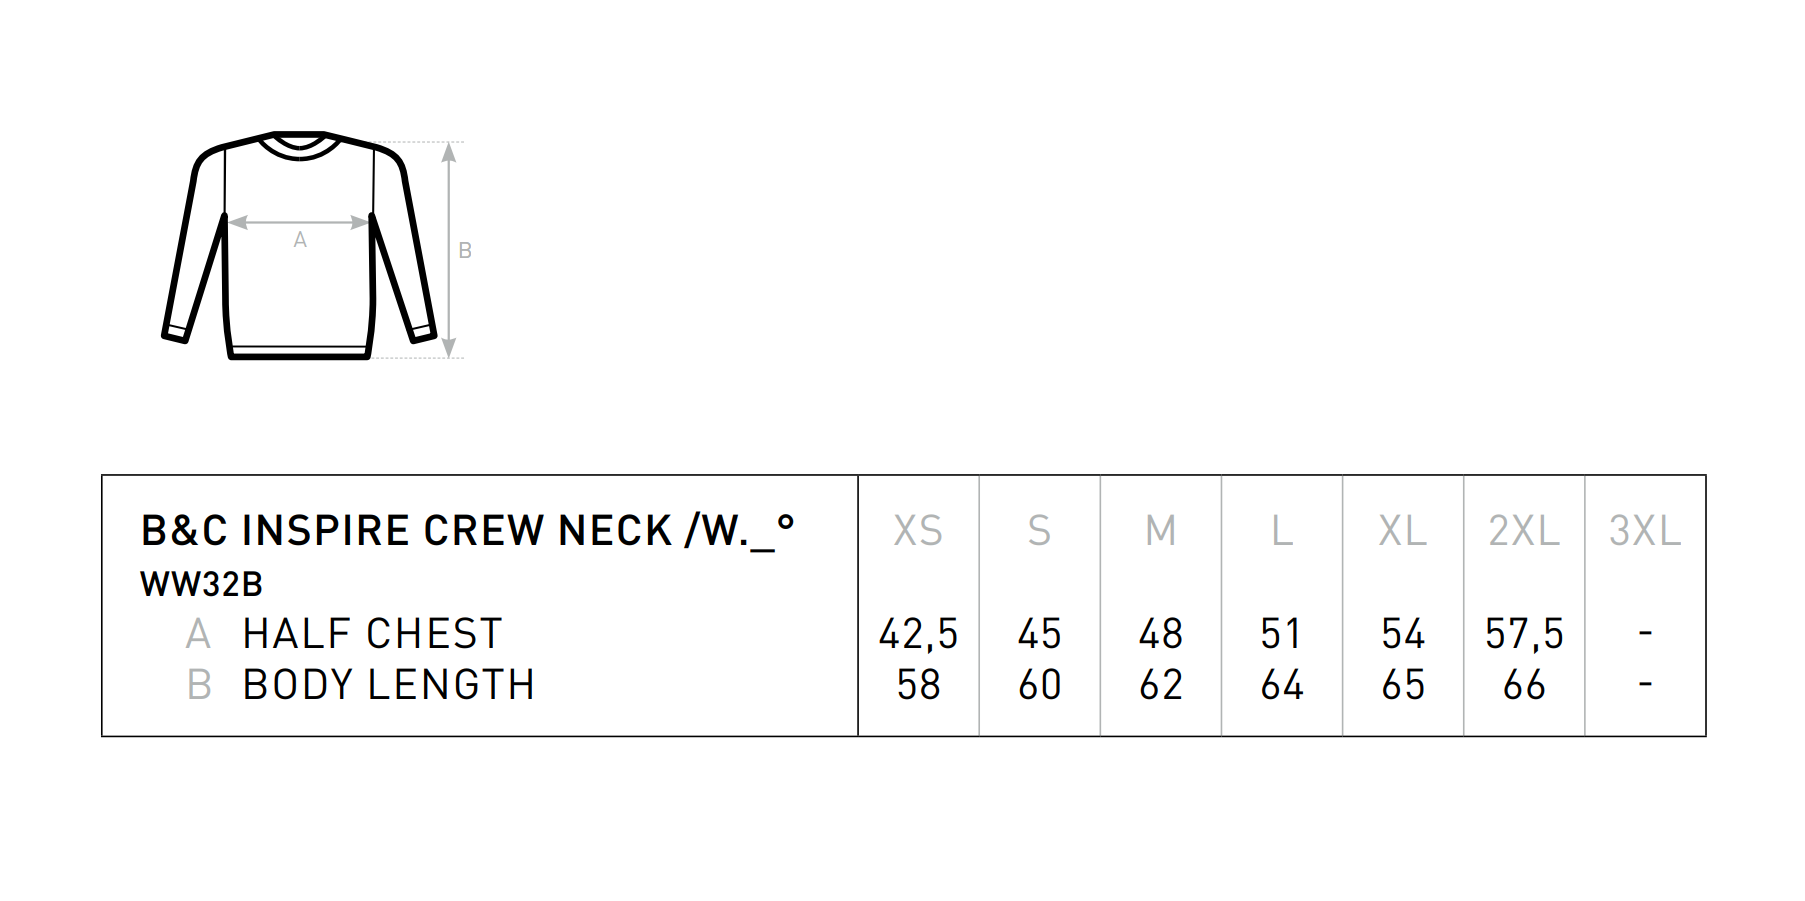Select the 2XL size column header

coord(1524,531)
